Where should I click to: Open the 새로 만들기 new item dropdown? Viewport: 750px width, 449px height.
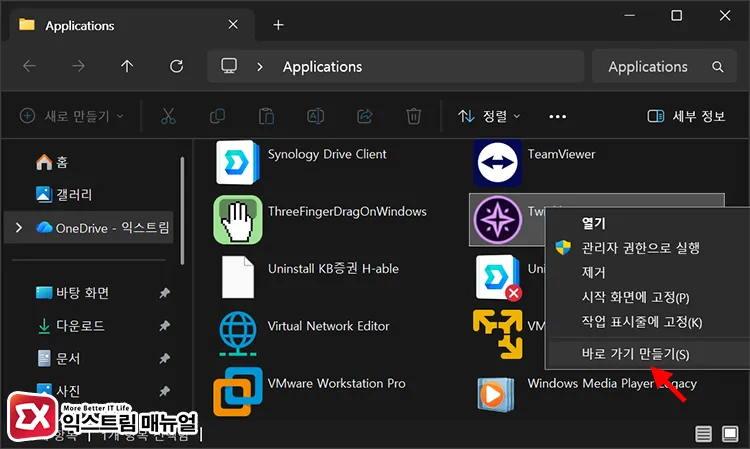tap(72, 116)
